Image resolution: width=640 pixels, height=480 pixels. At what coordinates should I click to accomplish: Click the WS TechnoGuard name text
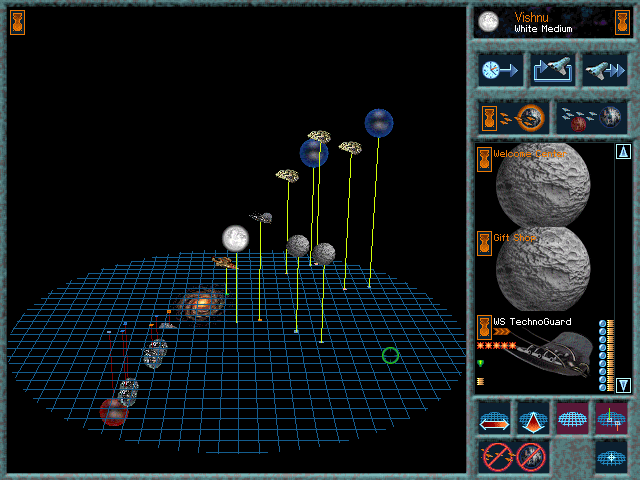point(532,322)
